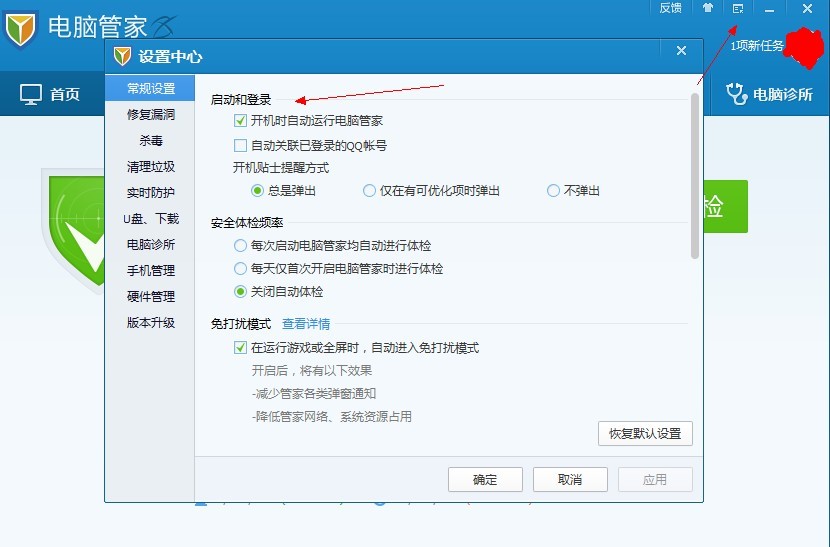Switch to 常规设置 tab

pyautogui.click(x=150, y=88)
